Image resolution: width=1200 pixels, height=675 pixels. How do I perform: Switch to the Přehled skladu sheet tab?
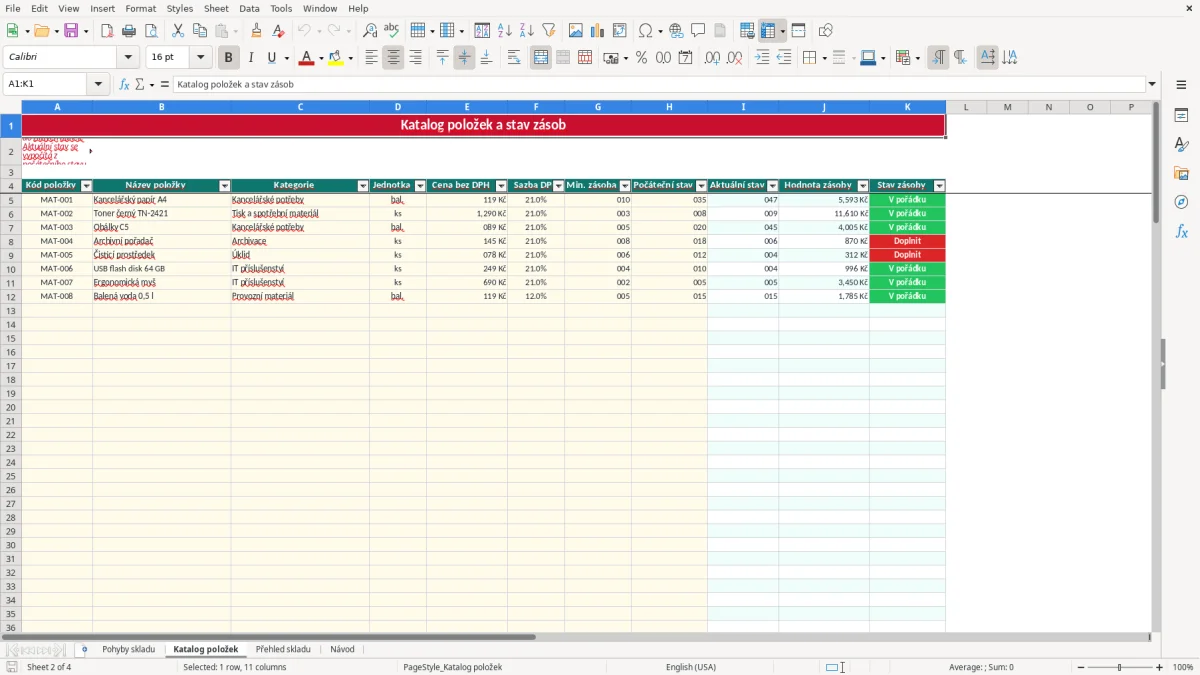[x=283, y=649]
